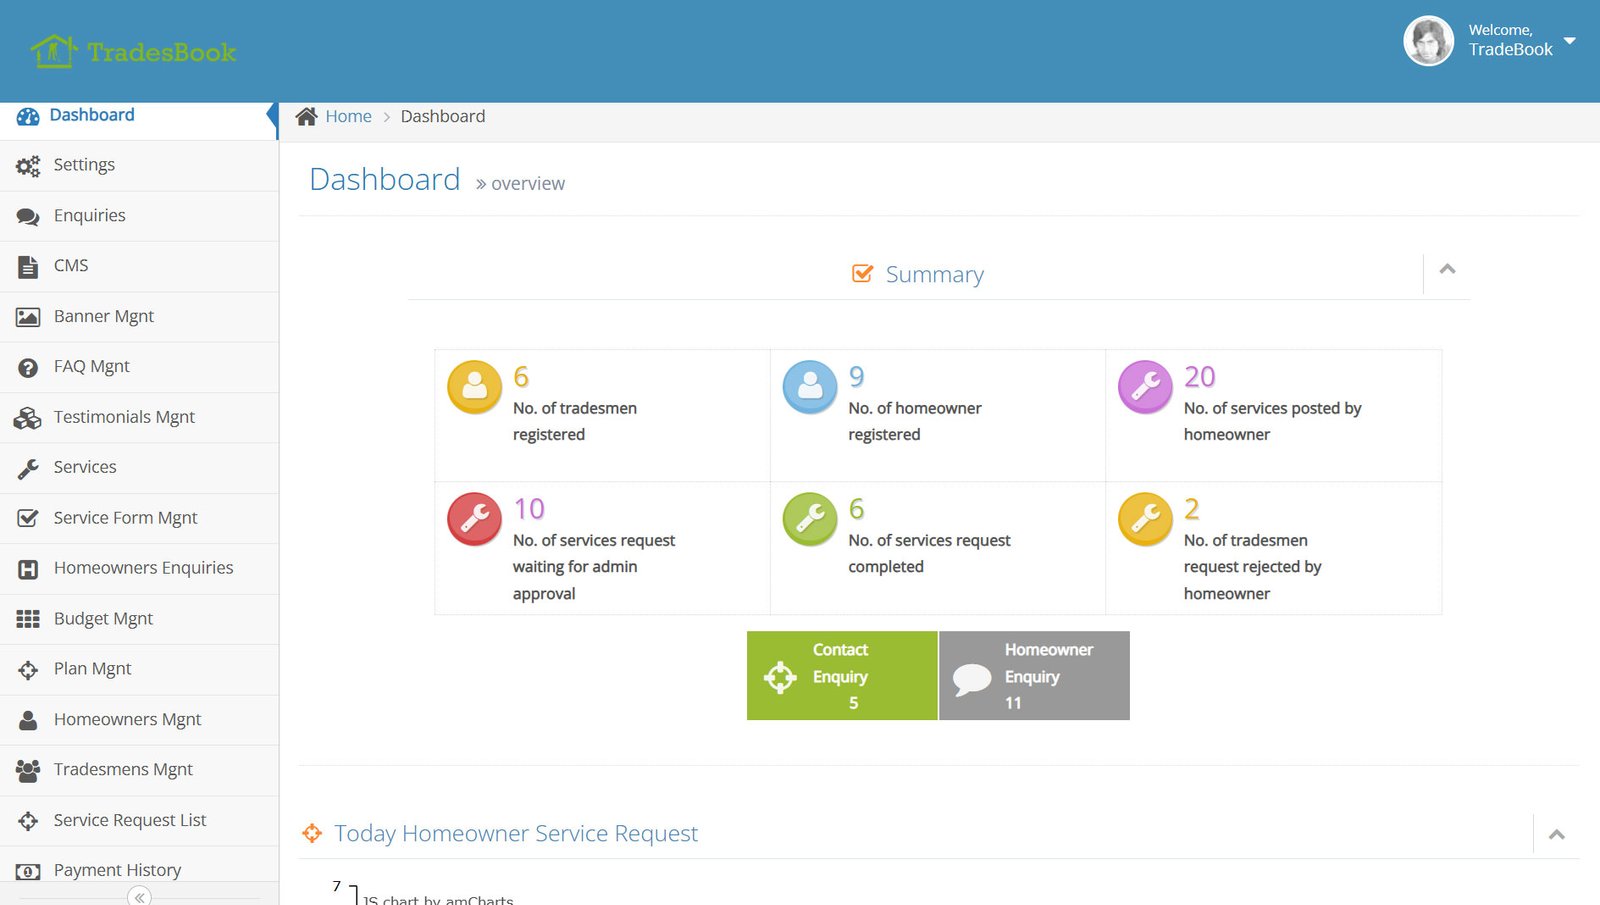This screenshot has width=1600, height=905.
Task: Click the Enquiries chat bubbles icon
Action: (28, 217)
